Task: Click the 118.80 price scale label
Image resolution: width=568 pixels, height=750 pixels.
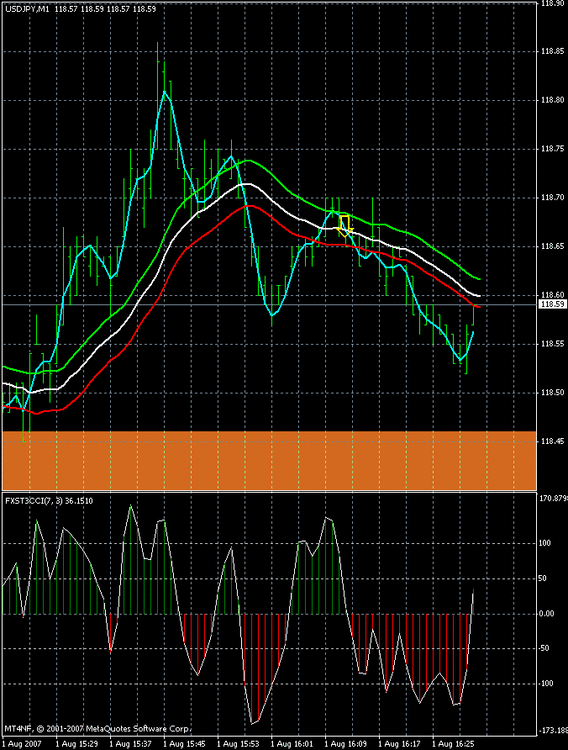Action: pos(552,100)
